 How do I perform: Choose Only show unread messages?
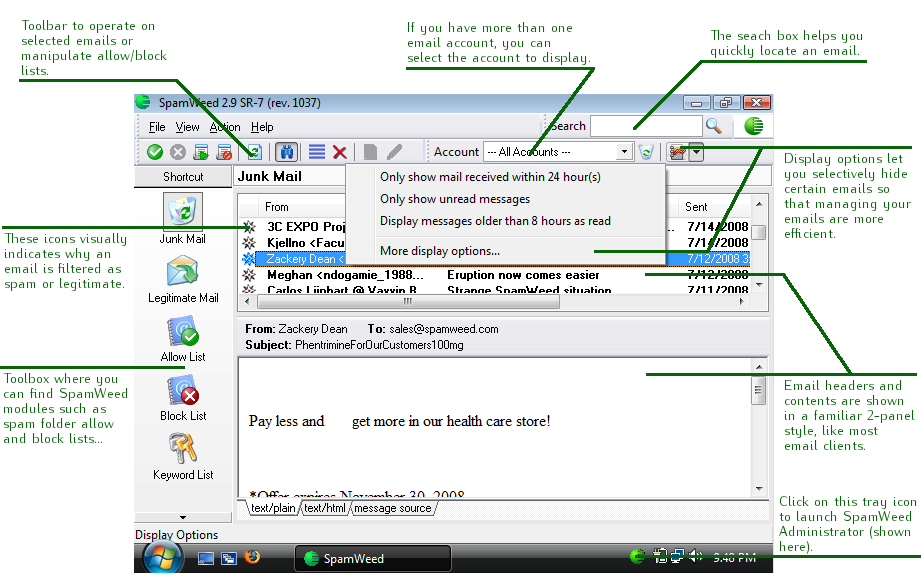(455, 199)
